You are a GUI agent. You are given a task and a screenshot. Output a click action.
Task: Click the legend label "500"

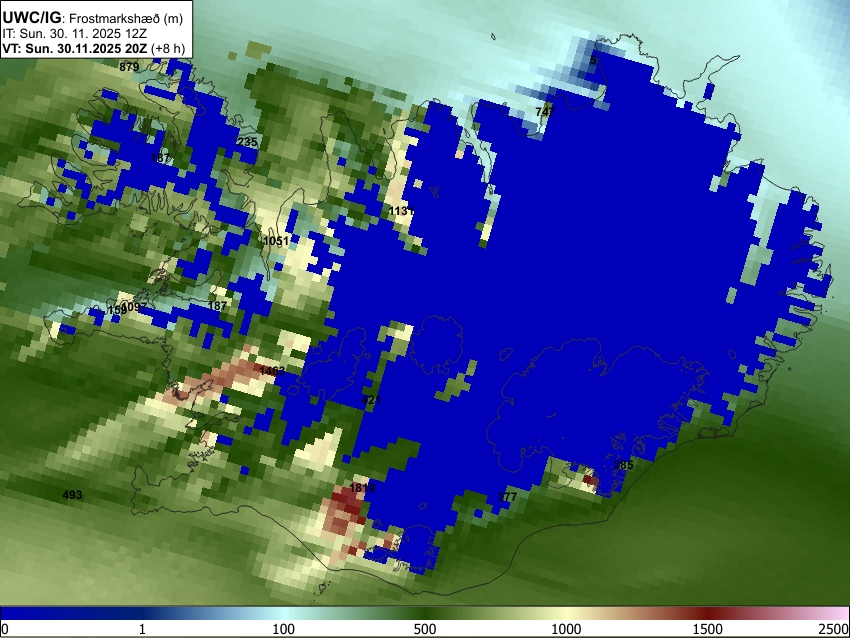tap(424, 629)
